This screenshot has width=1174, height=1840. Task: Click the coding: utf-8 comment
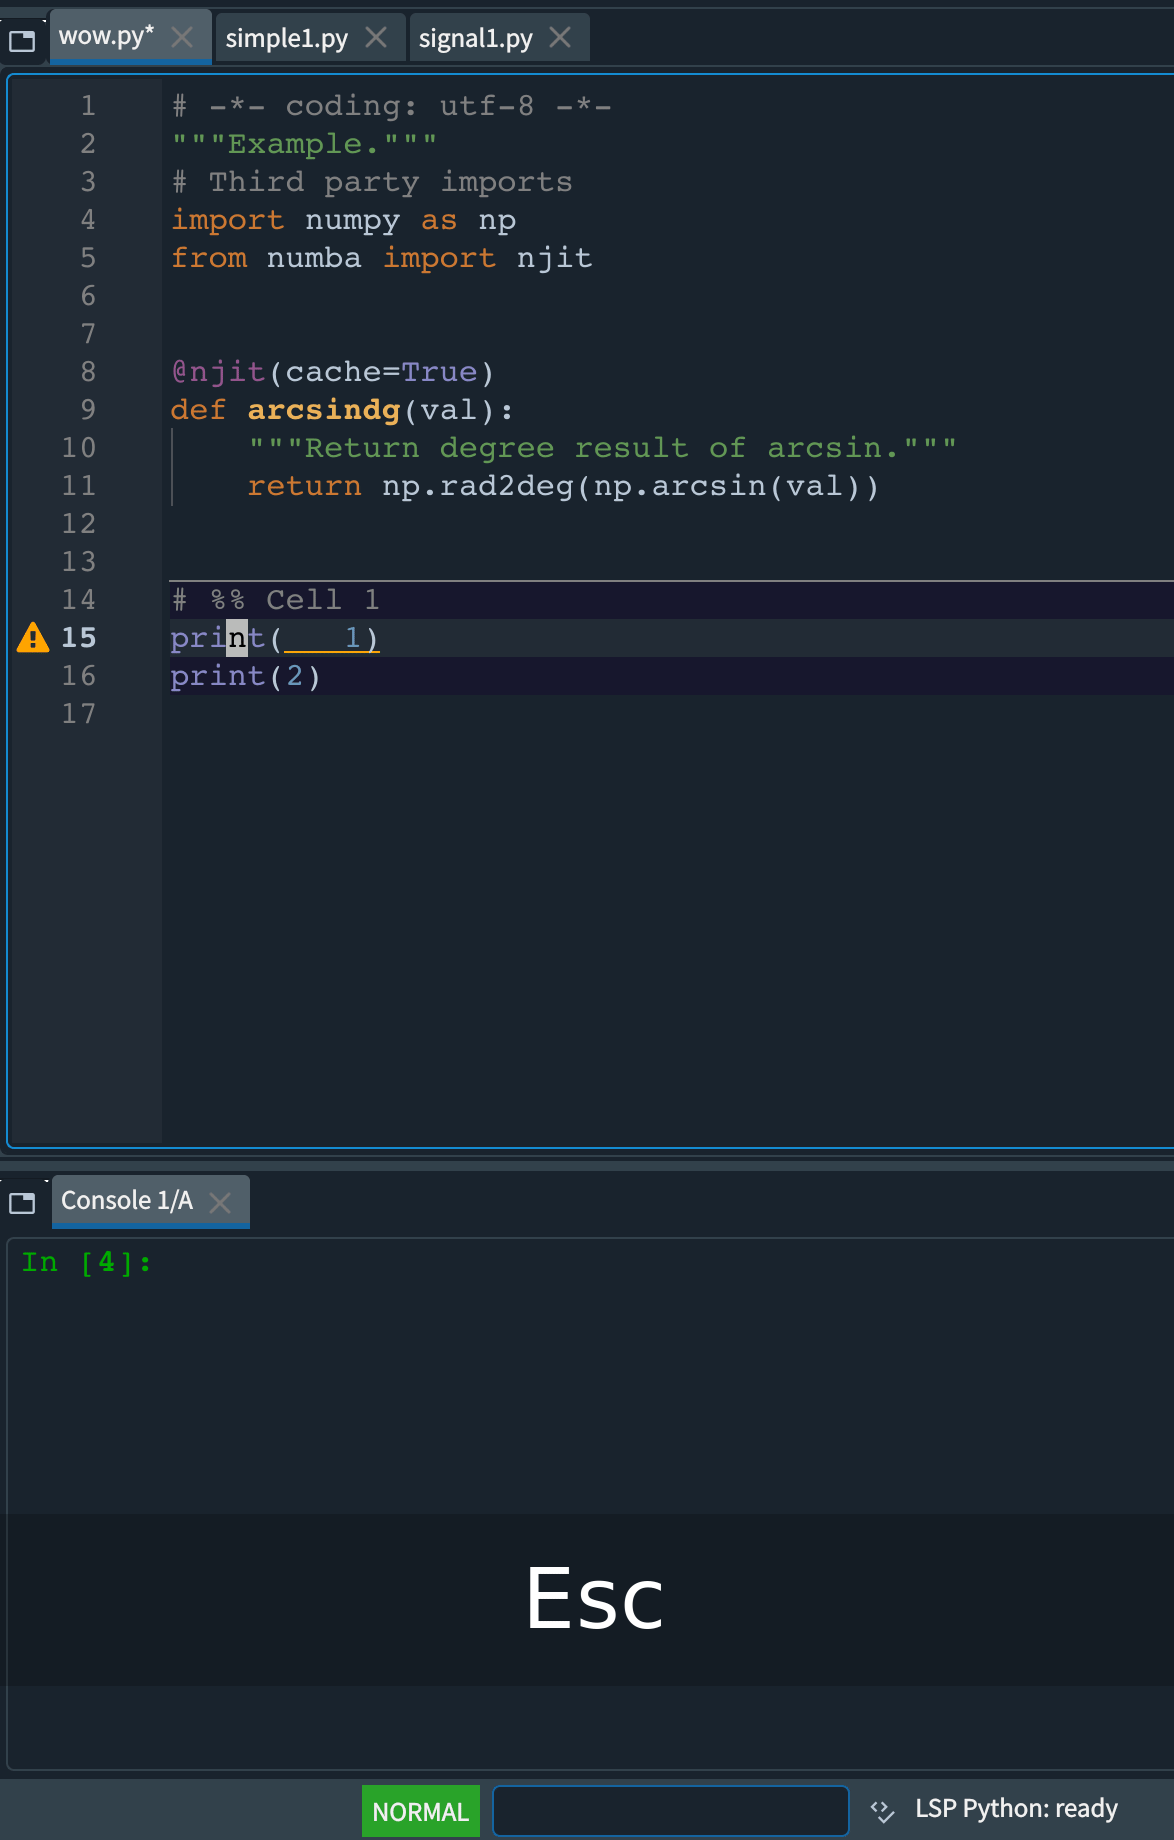391,106
